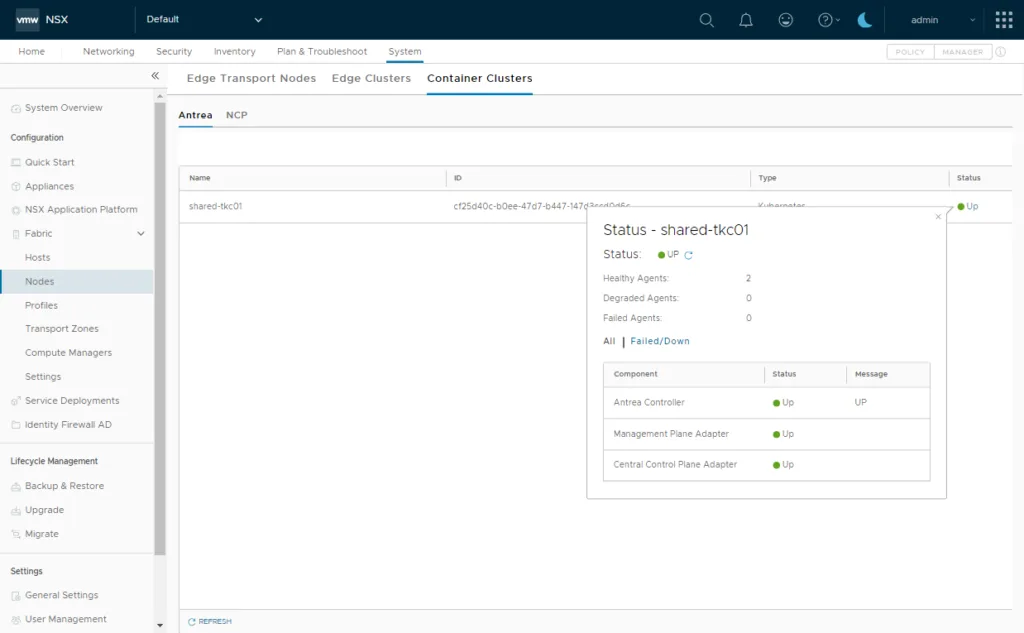Close the Status popup
This screenshot has height=633, width=1024.
938,217
